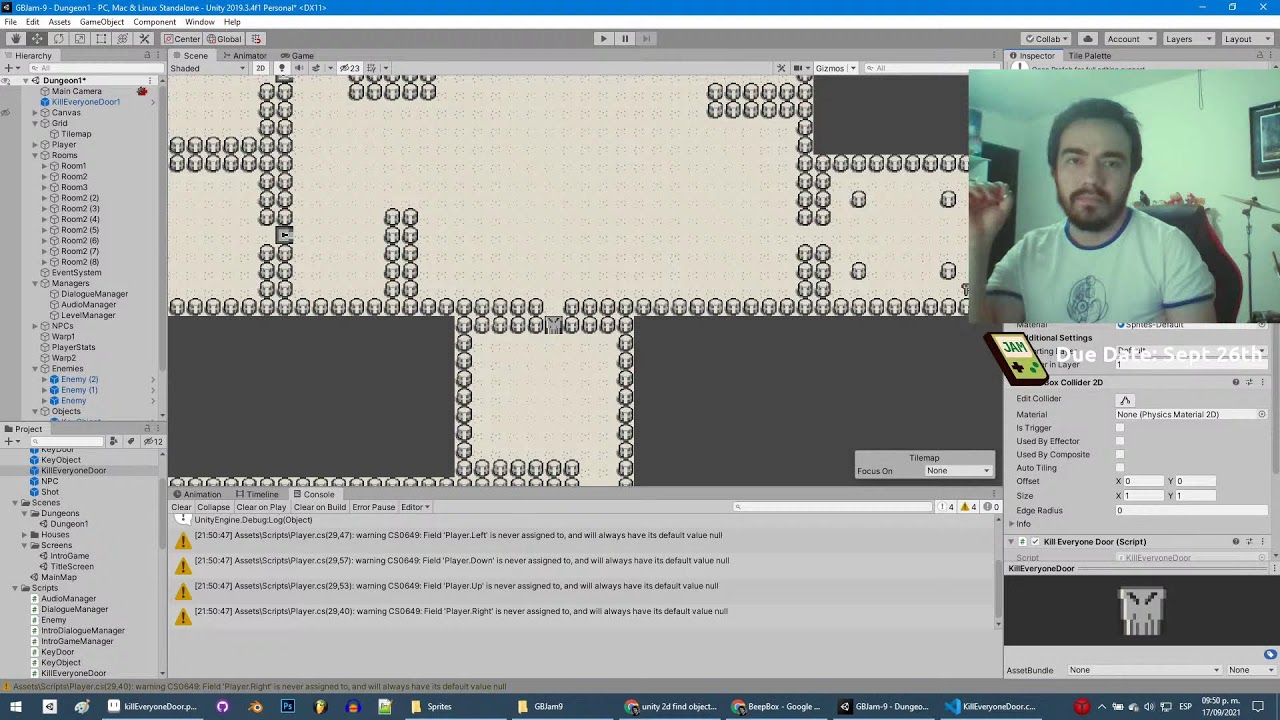Open Shaded draw mode dropdown

pos(207,68)
